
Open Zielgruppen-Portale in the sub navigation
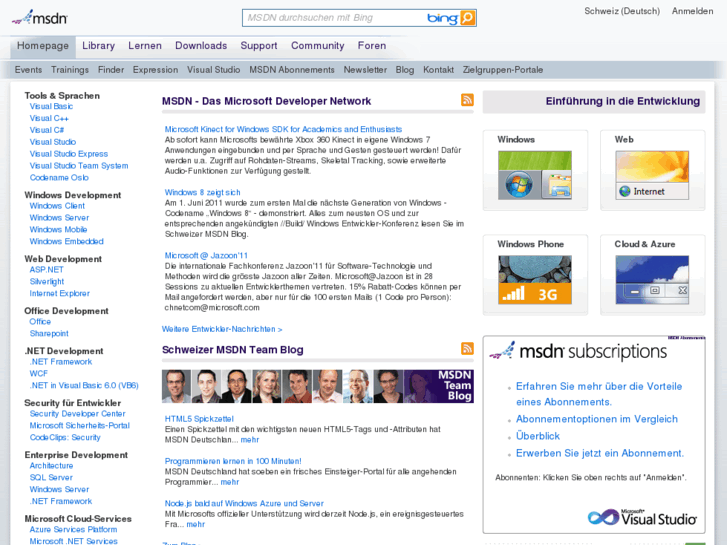503,70
